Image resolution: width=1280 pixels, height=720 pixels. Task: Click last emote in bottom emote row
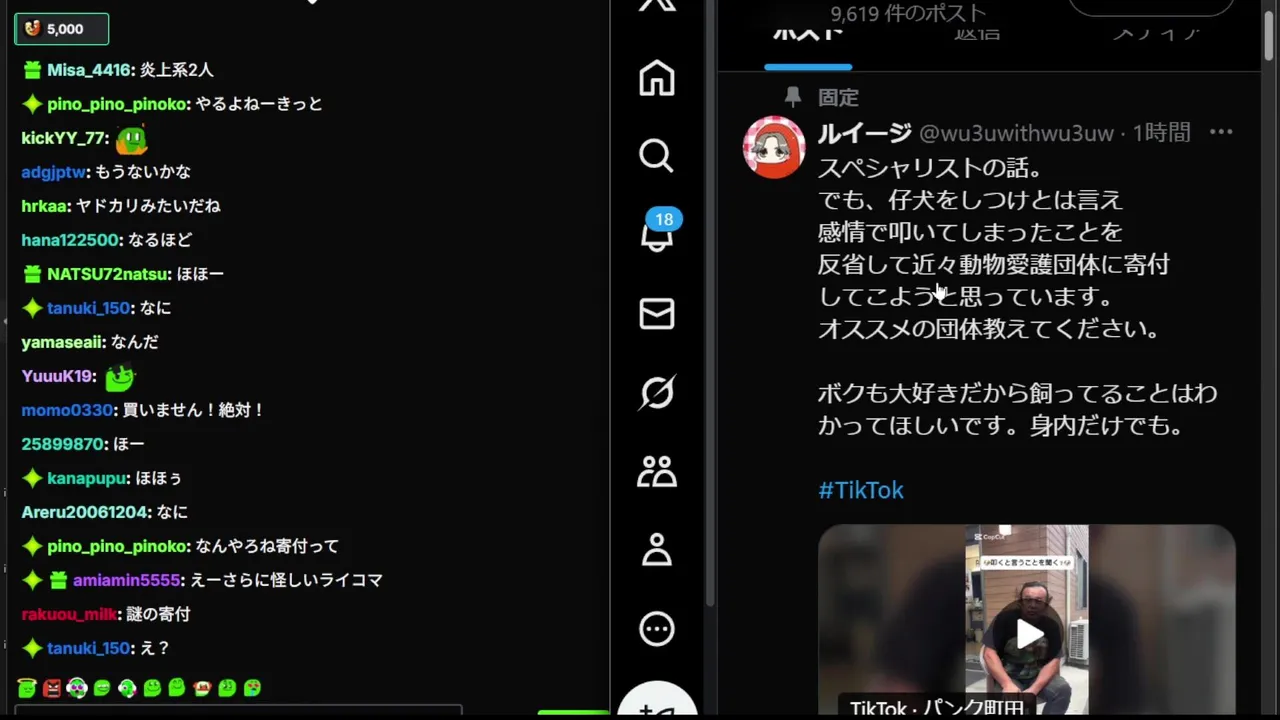pyautogui.click(x=253, y=688)
